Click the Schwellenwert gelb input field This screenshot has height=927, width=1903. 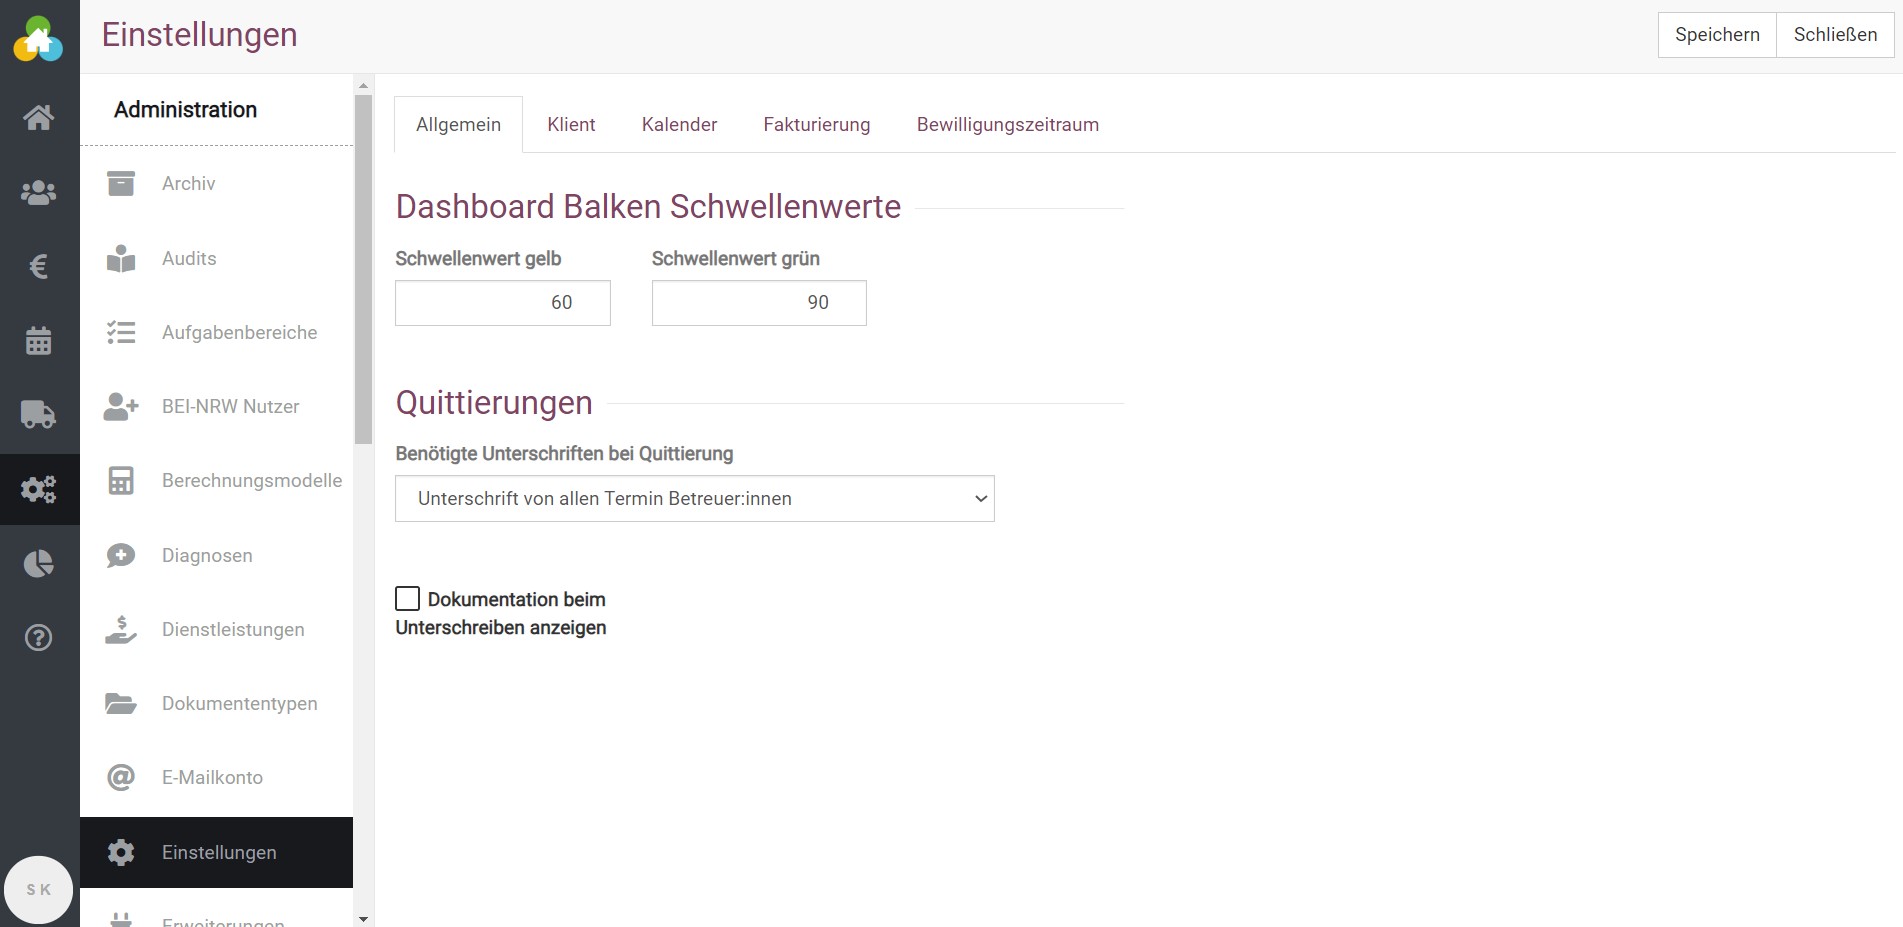click(502, 303)
